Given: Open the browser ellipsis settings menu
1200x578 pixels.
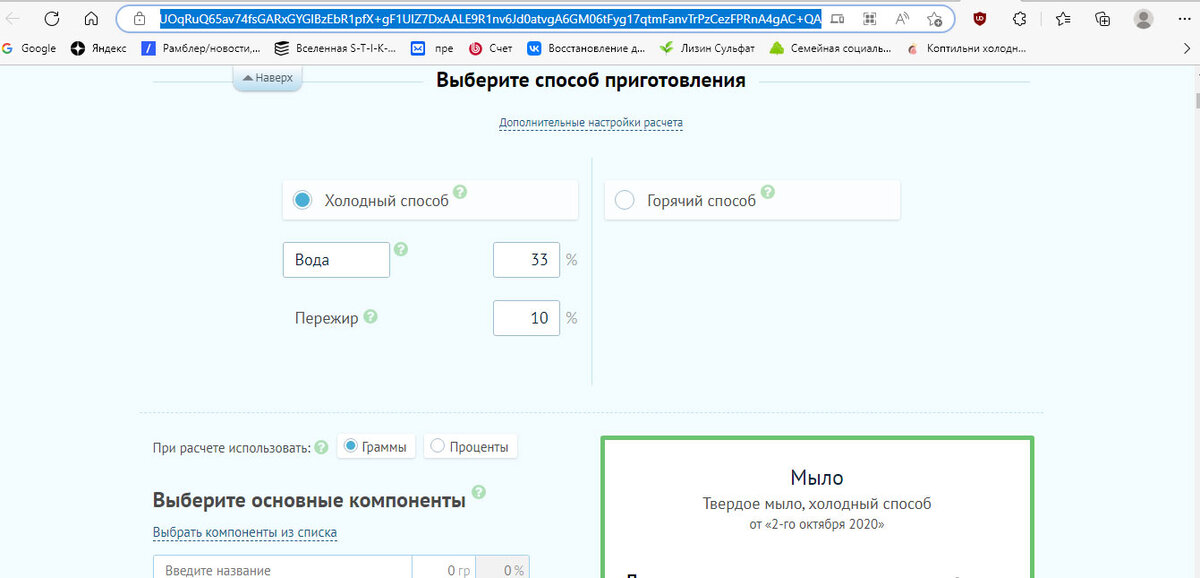Looking at the screenshot, I should tap(1183, 18).
